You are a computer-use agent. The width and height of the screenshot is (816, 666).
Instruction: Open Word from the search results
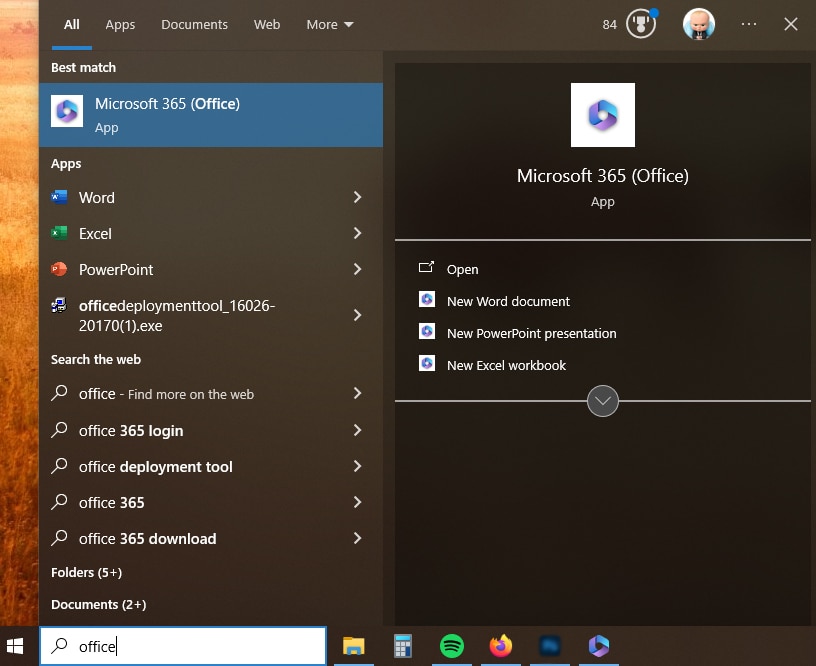(95, 197)
